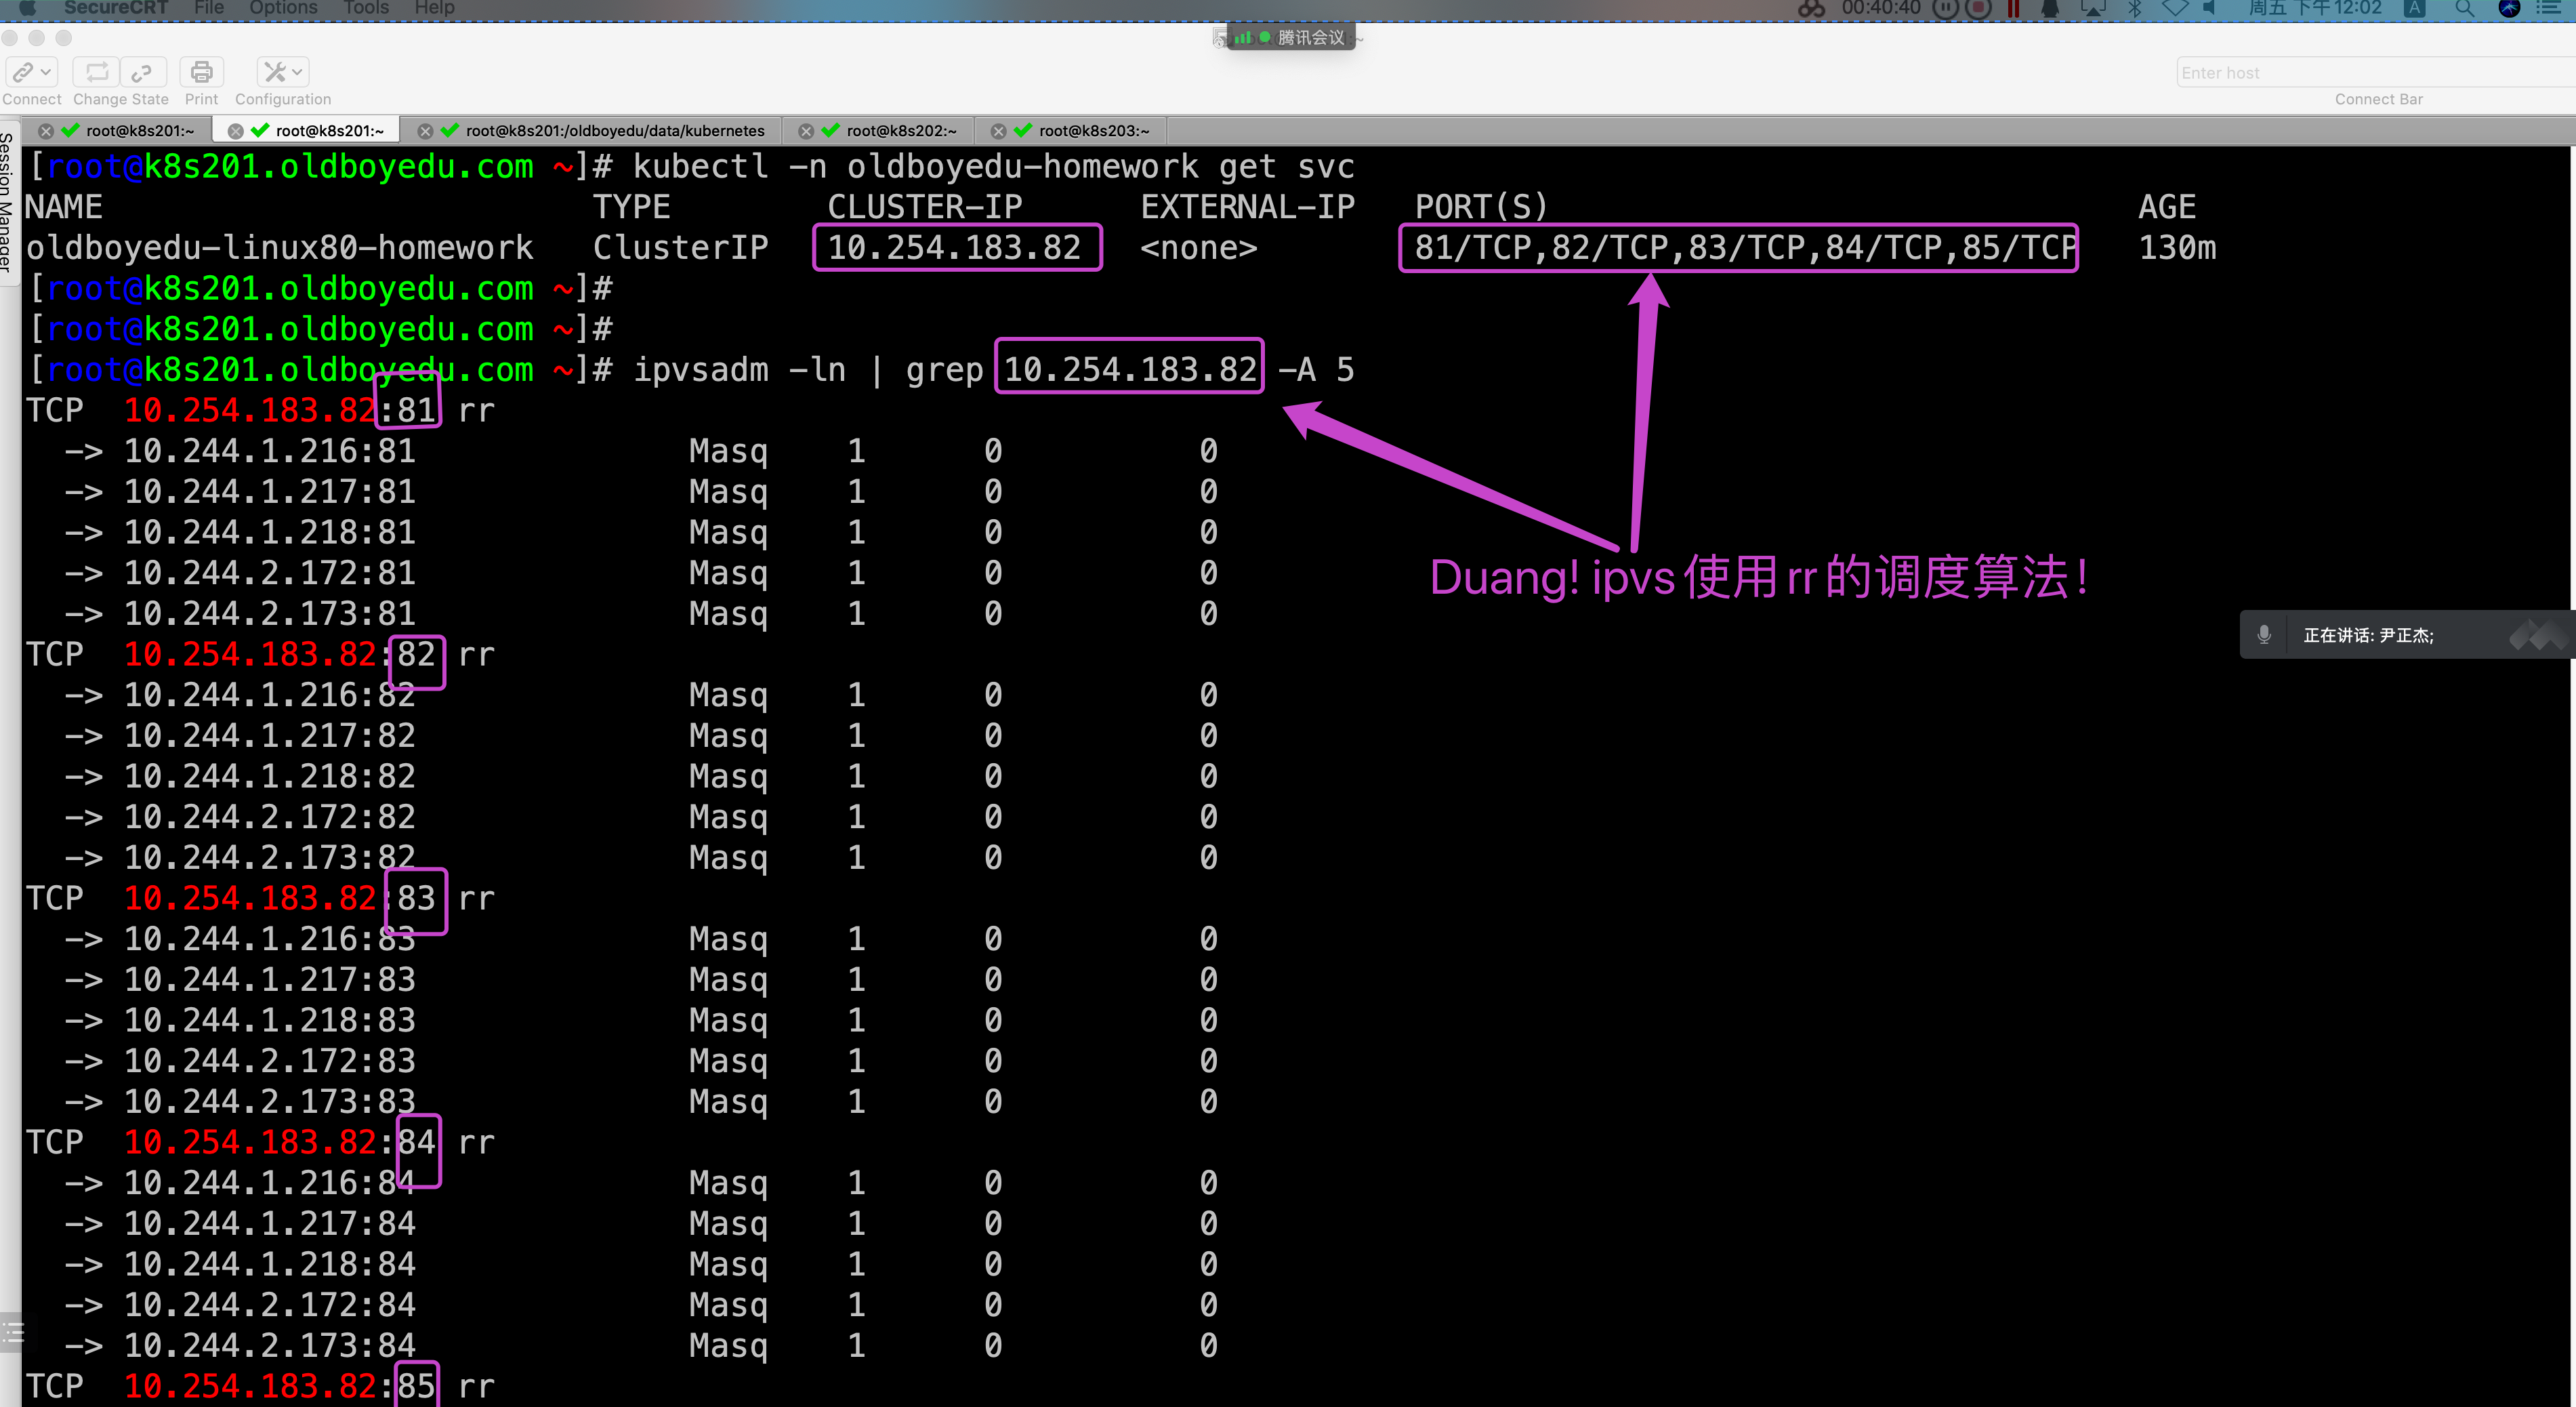
Task: Expand the Configuration dropdown arrow
Action: 297,72
